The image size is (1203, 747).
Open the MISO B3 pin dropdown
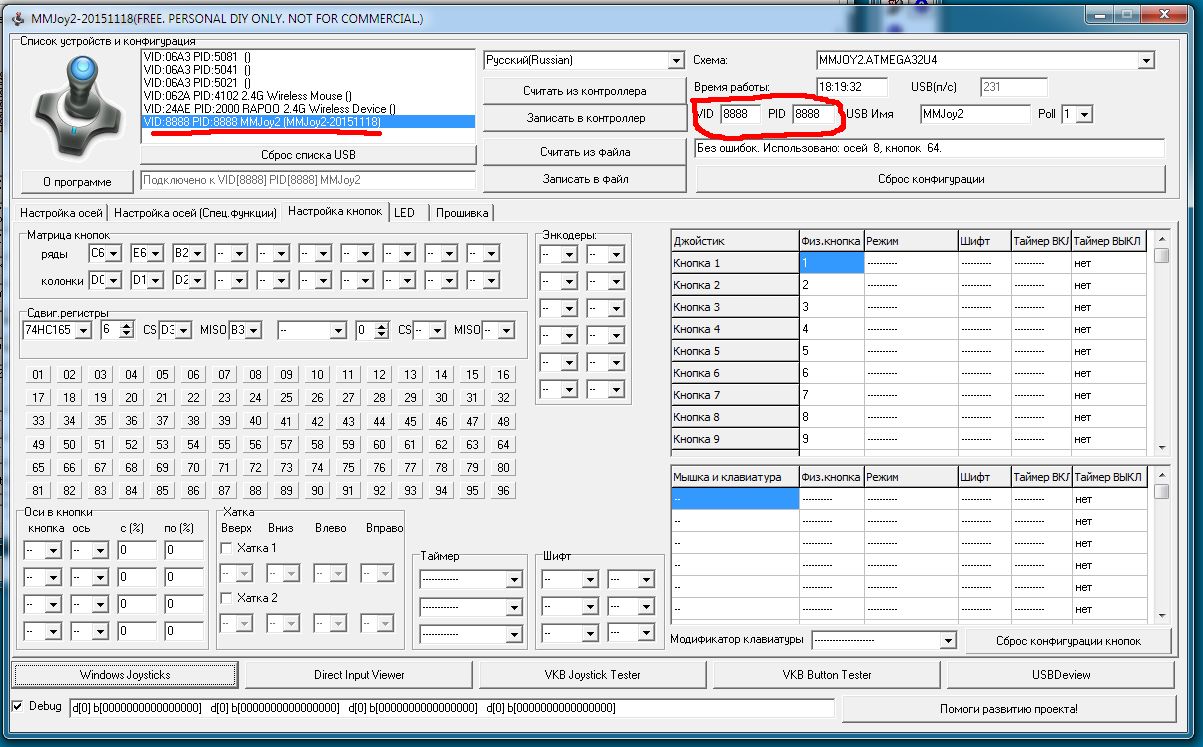click(x=253, y=329)
